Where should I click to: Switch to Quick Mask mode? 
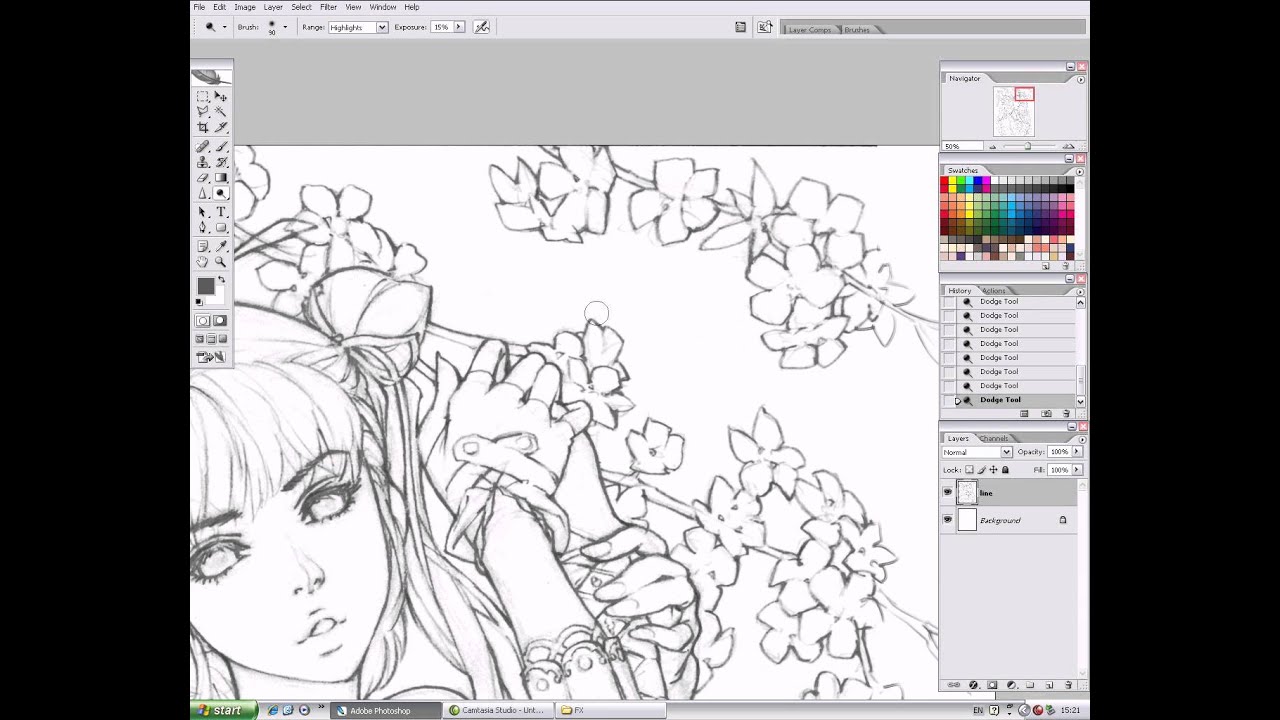(221, 321)
